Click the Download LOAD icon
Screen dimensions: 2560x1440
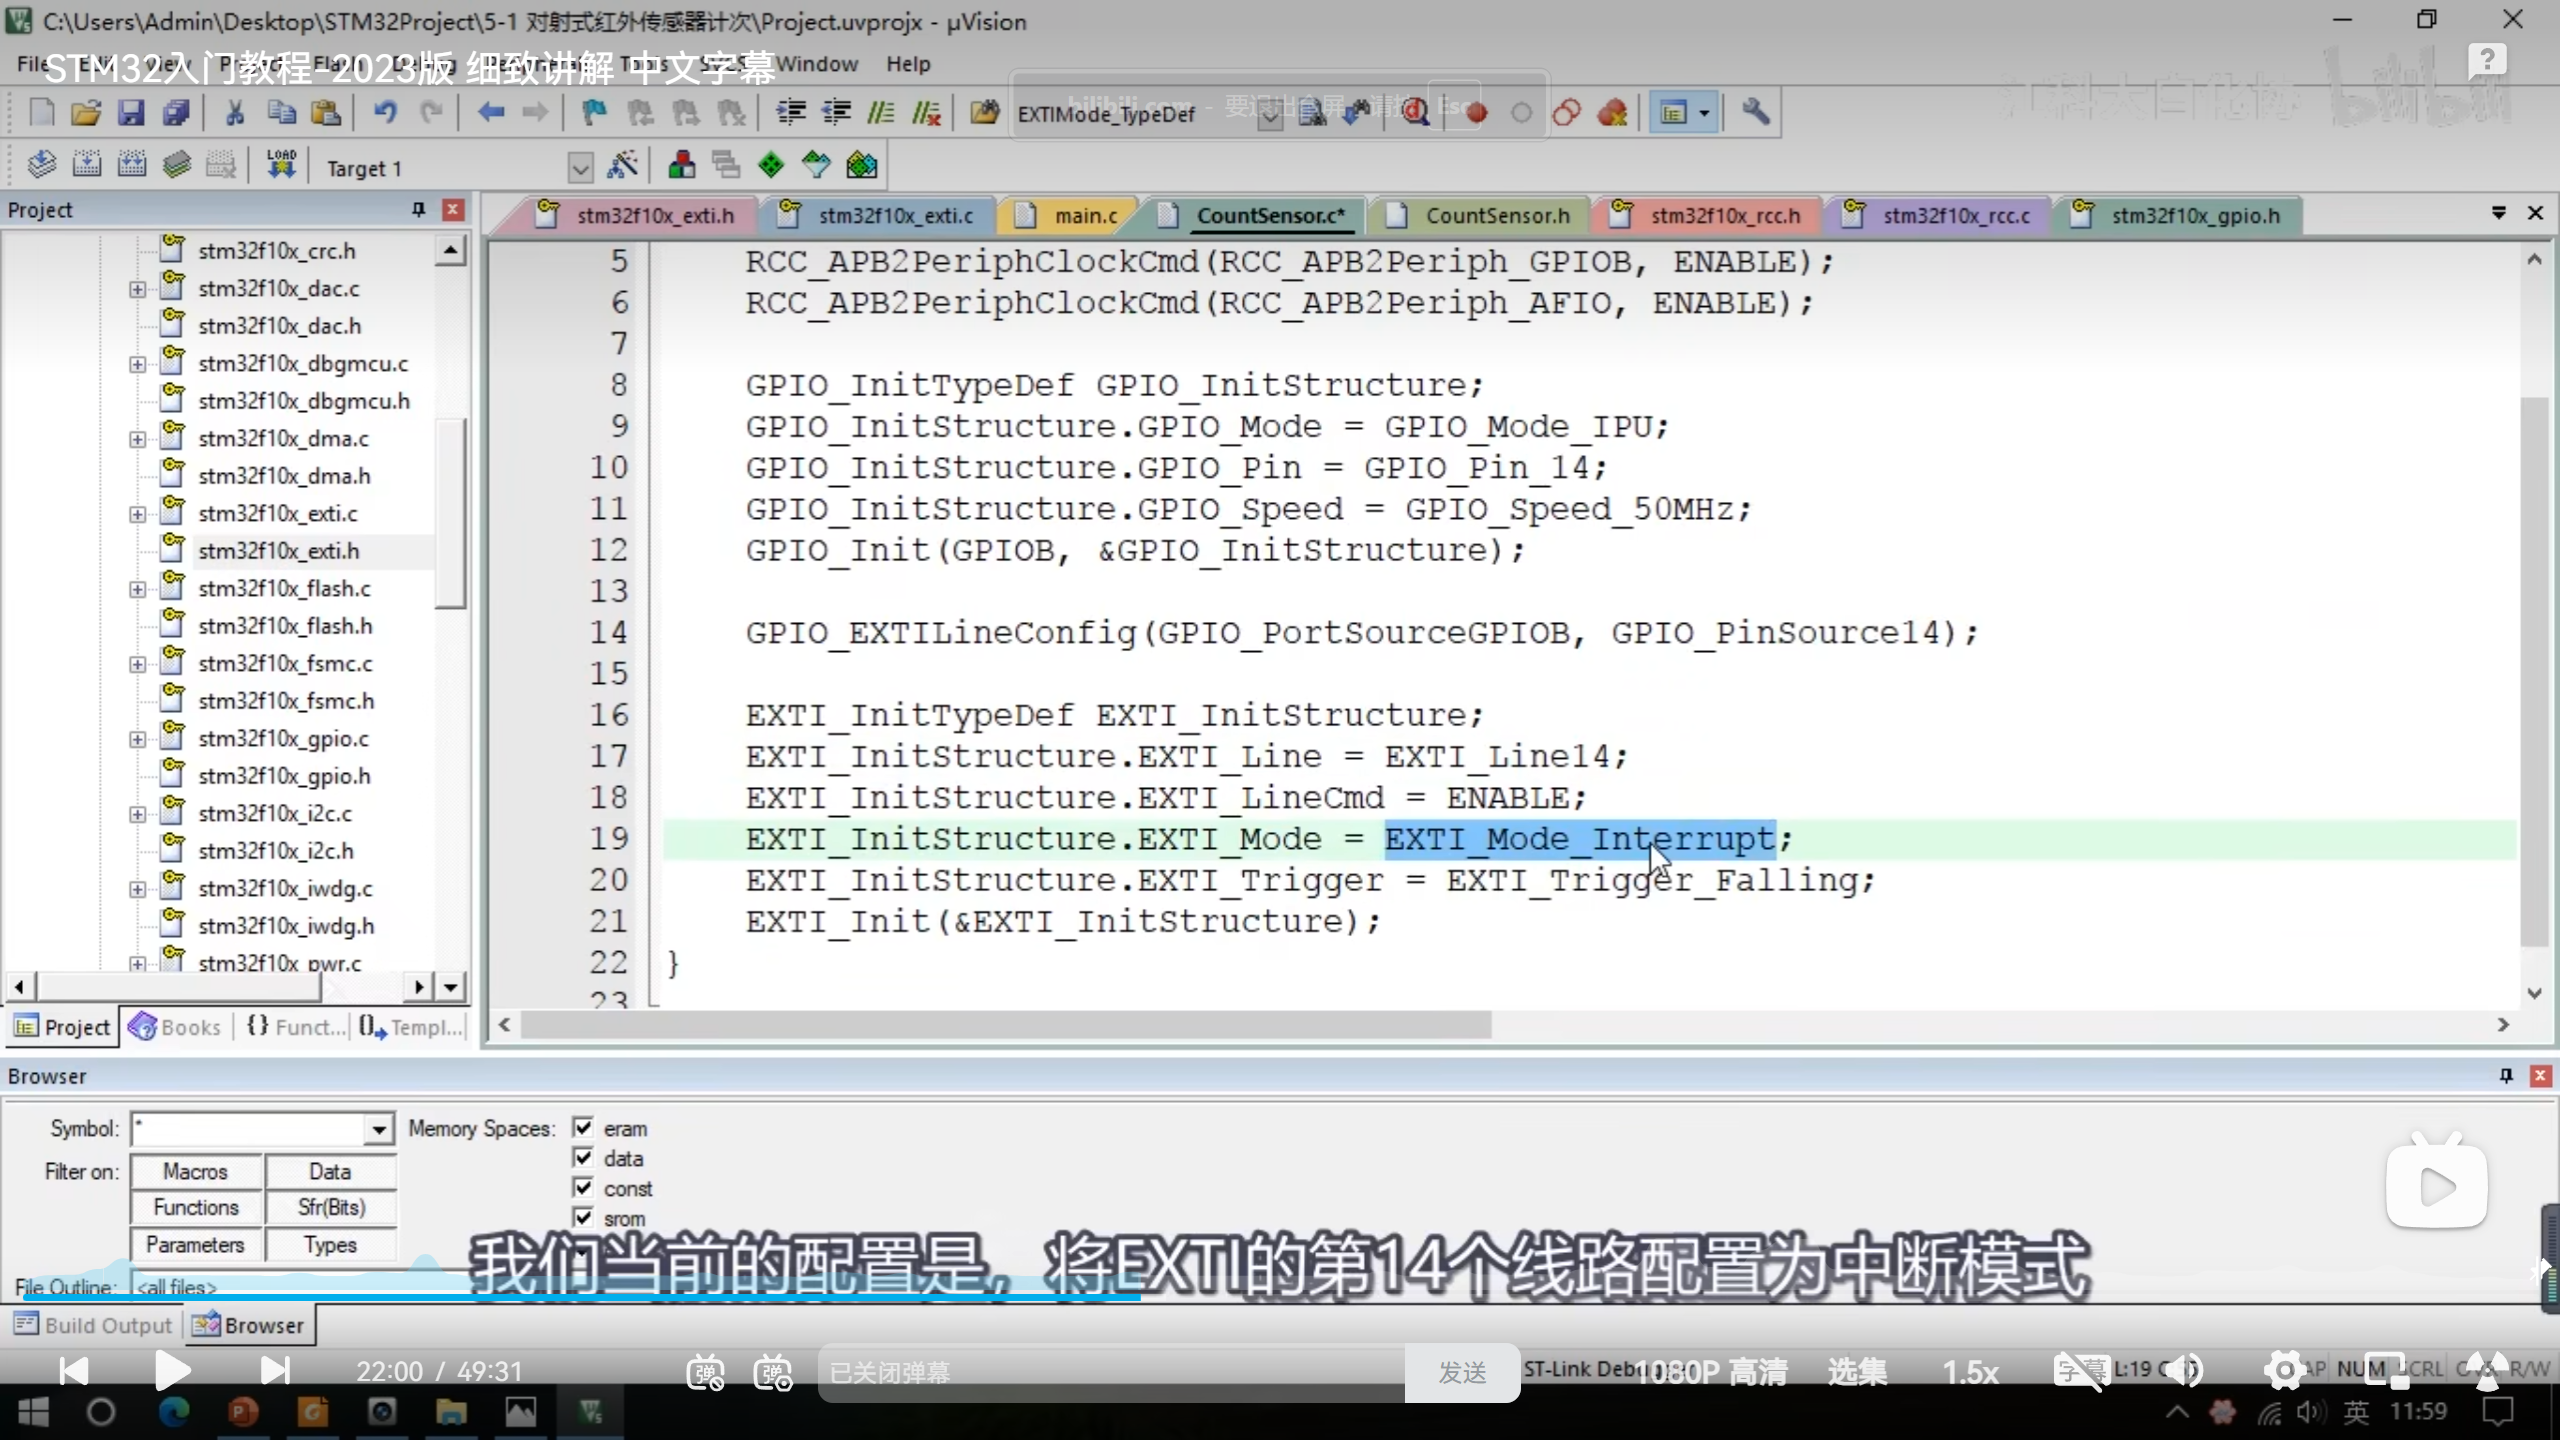pos(281,165)
